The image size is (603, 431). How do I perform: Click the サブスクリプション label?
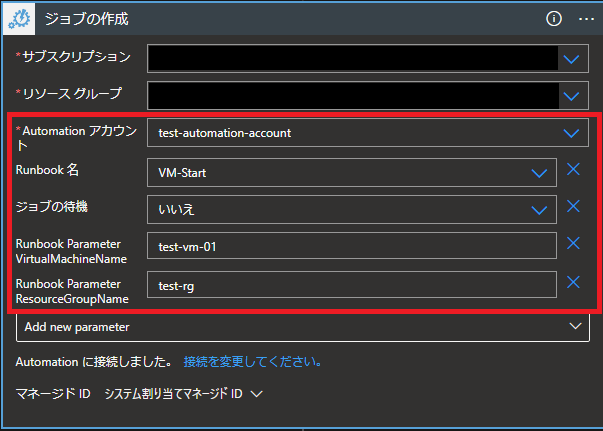76,57
